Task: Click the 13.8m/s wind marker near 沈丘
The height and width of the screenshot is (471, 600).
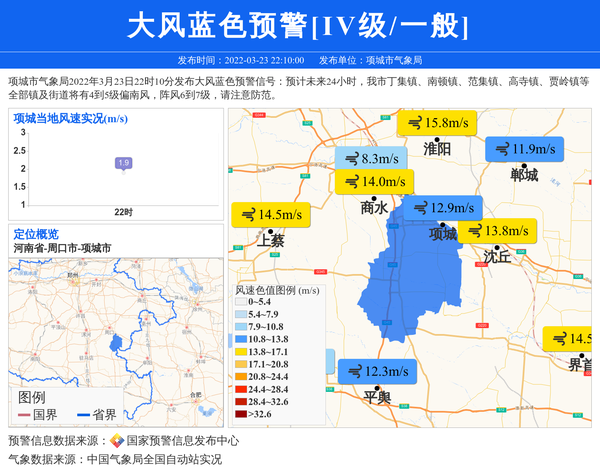Action: coord(497,231)
